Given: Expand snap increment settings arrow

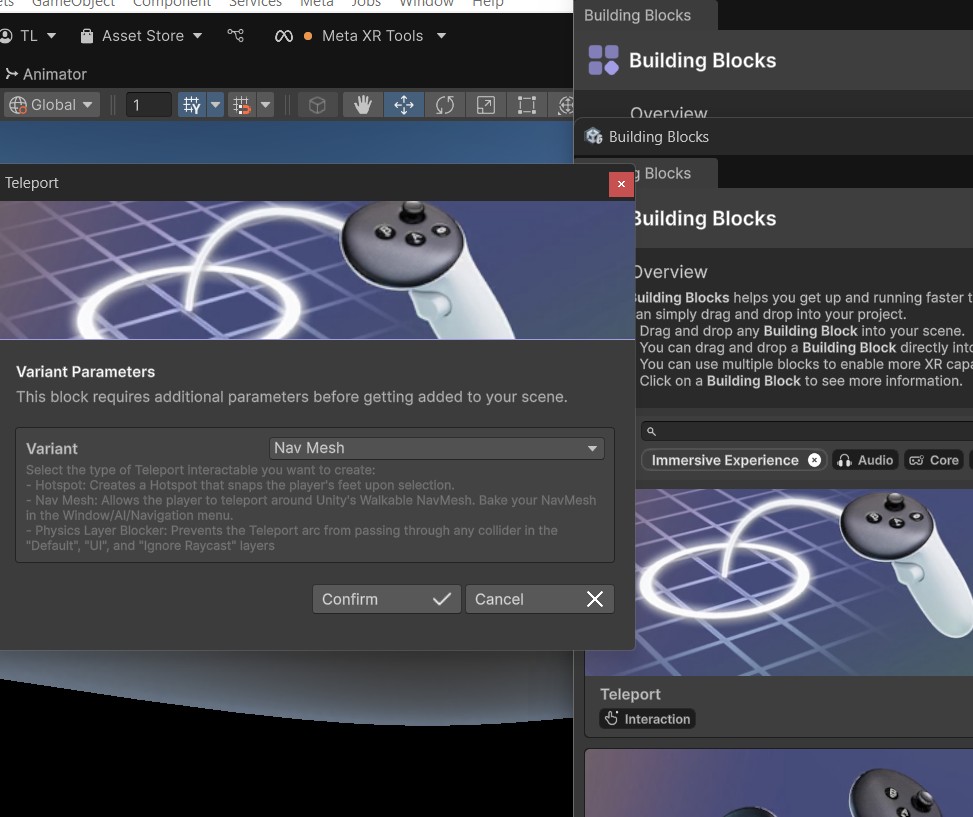Looking at the screenshot, I should (266, 105).
